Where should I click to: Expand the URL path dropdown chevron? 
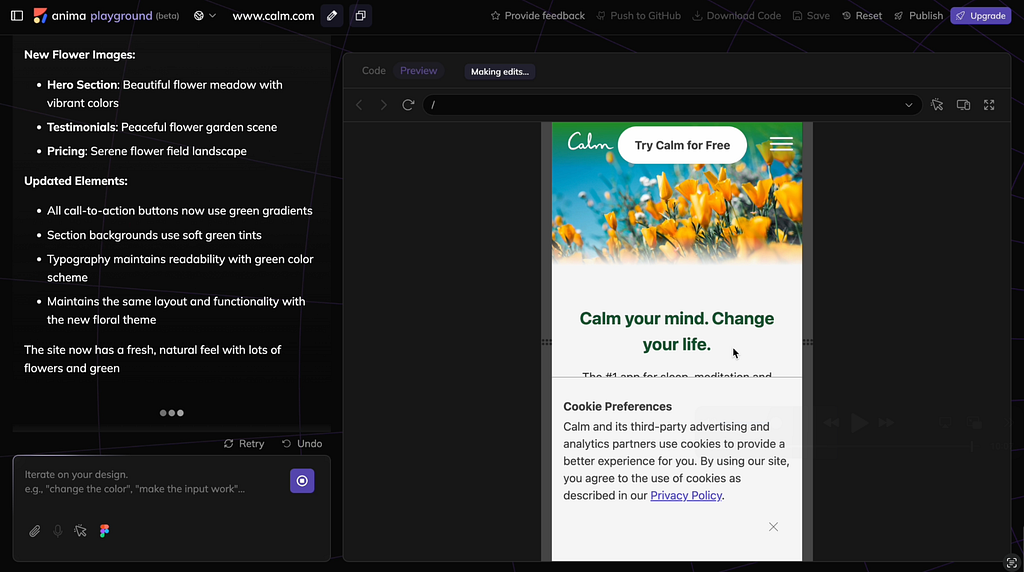click(x=908, y=105)
